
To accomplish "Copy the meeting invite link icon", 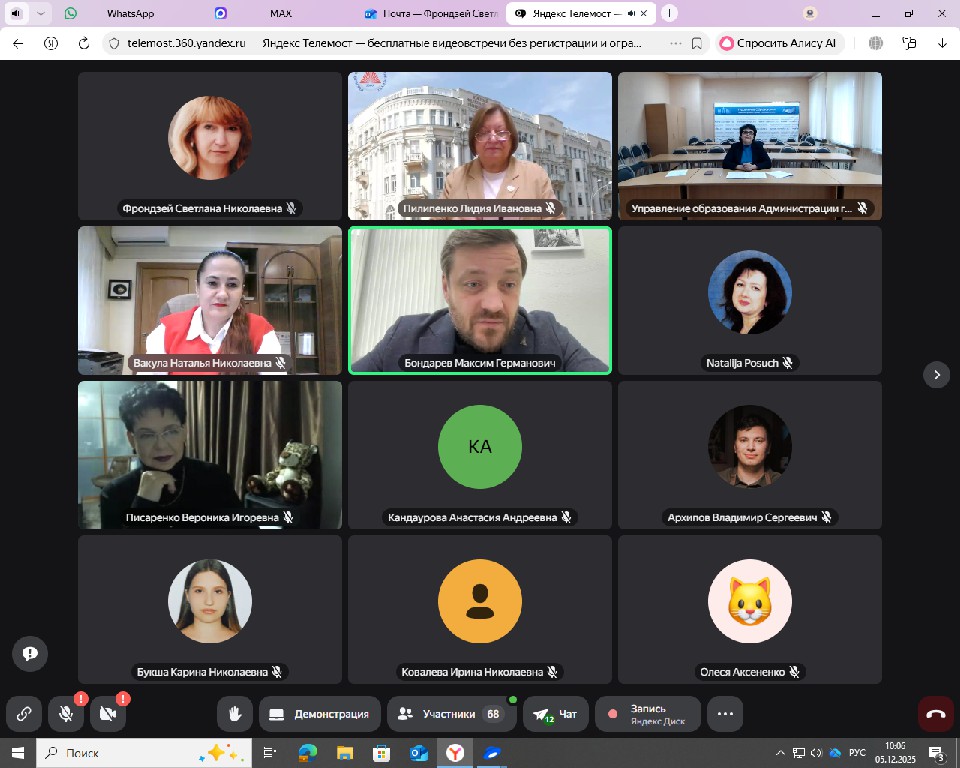I will [x=23, y=714].
